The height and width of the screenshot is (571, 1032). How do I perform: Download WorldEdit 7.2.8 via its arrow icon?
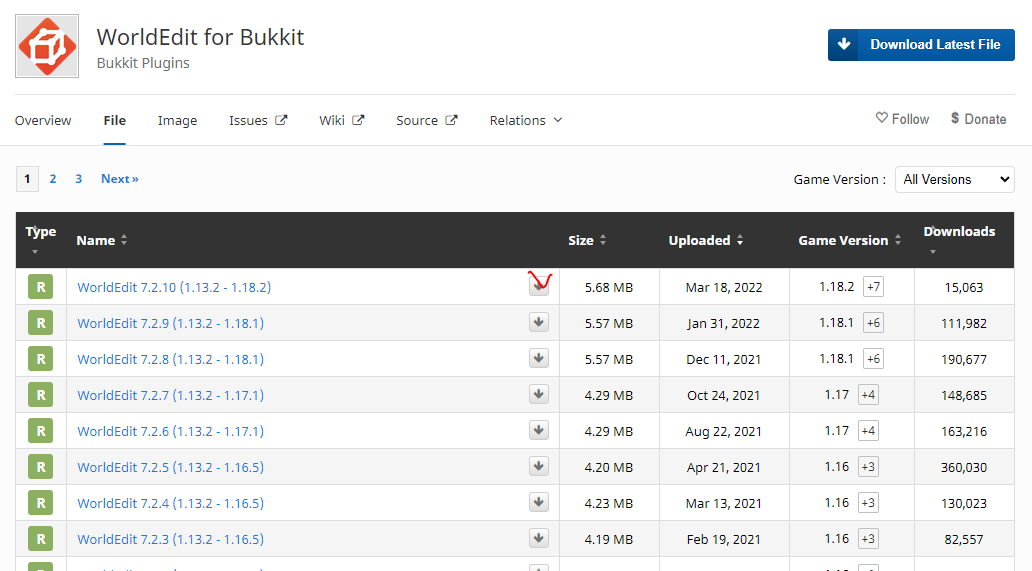tap(539, 359)
